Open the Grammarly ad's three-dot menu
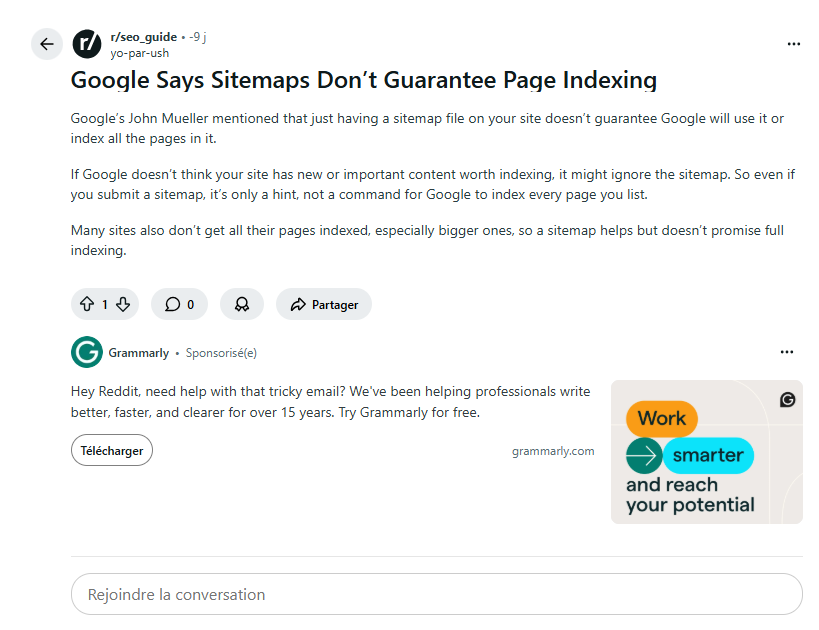 (787, 352)
